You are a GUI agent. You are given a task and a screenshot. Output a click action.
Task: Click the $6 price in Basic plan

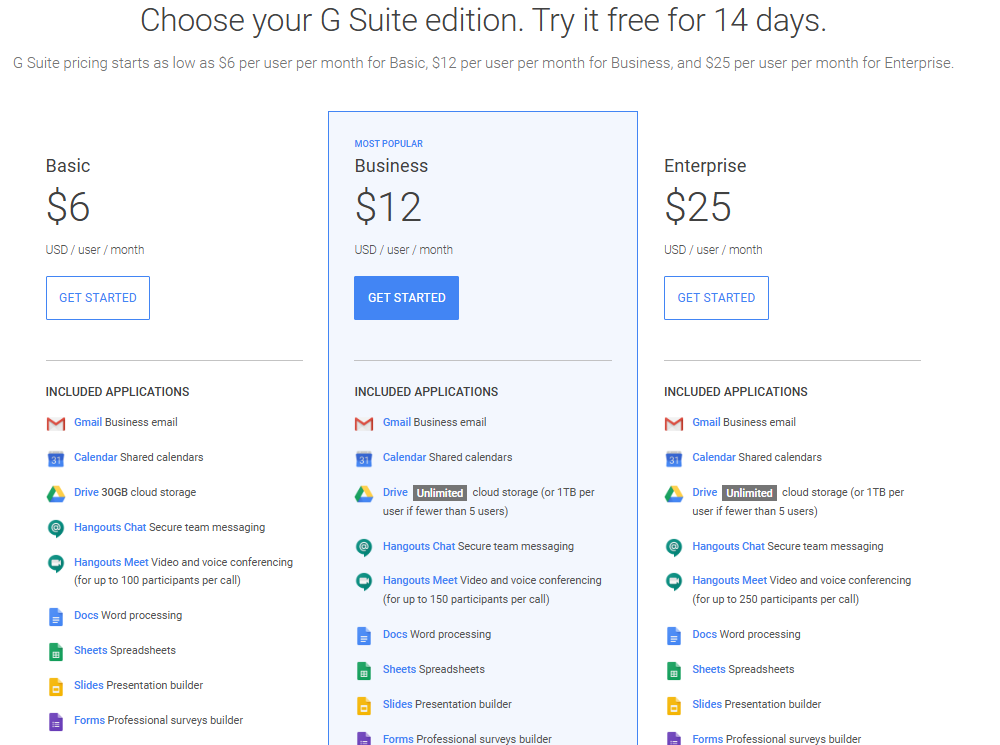68,207
